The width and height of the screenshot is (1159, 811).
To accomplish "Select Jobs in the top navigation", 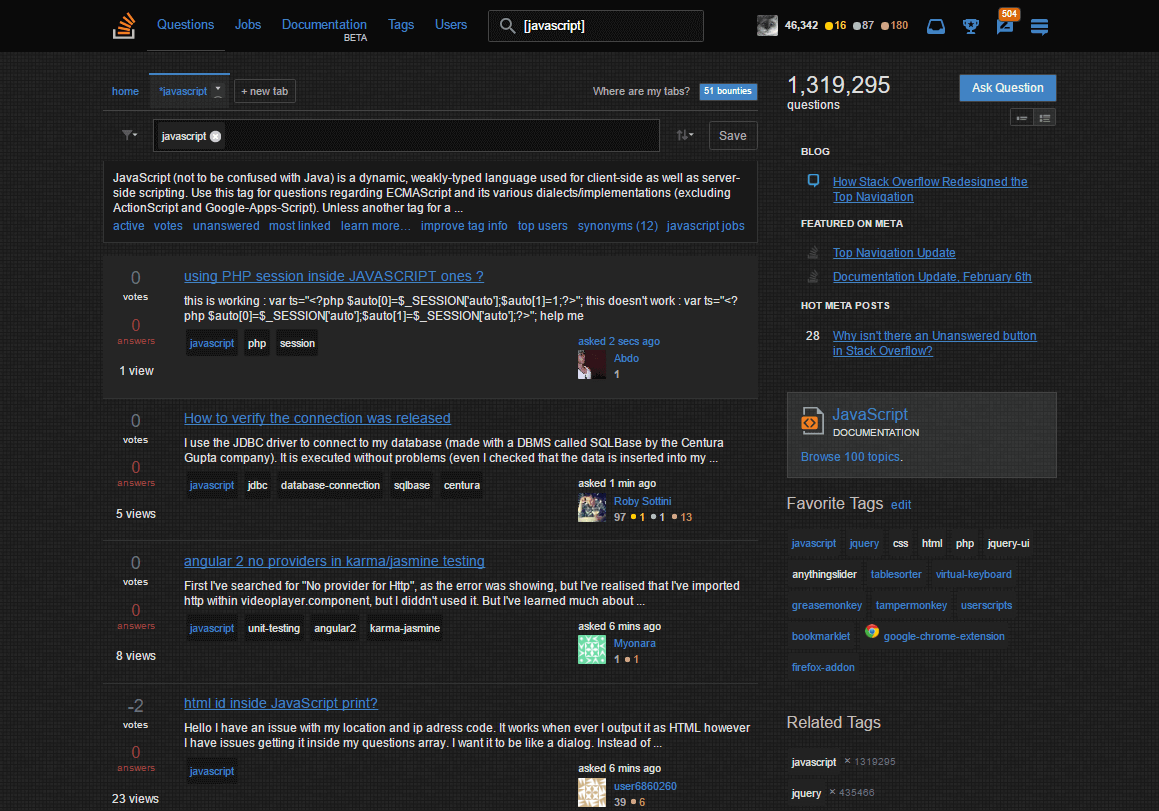I will click(x=248, y=25).
